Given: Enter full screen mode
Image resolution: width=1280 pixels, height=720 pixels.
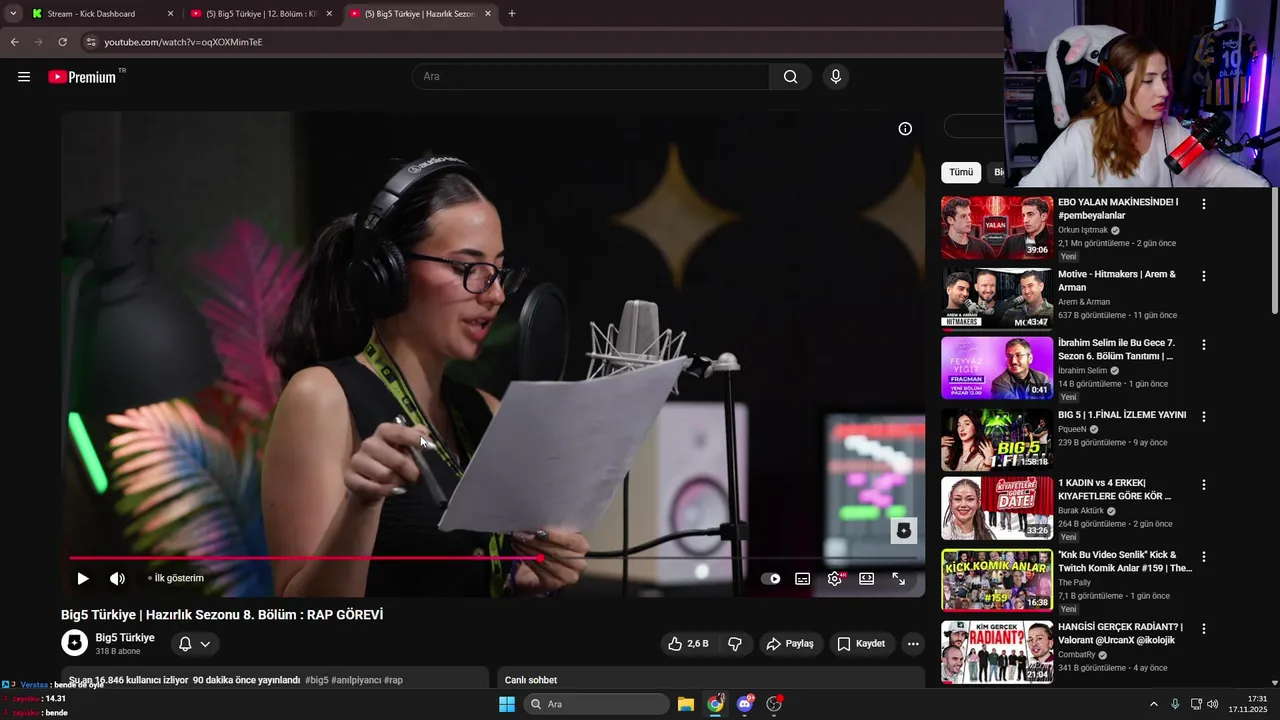Looking at the screenshot, I should (898, 578).
